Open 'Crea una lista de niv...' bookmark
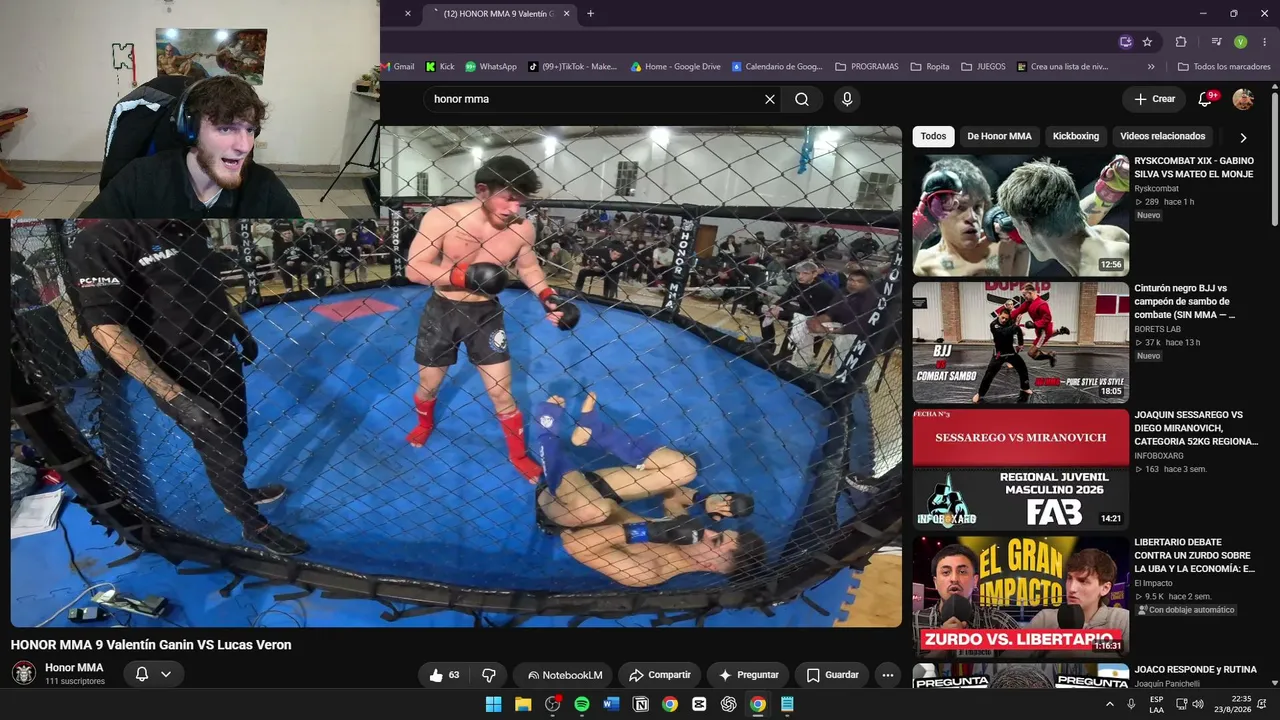This screenshot has height=720, width=1280. point(1062,67)
